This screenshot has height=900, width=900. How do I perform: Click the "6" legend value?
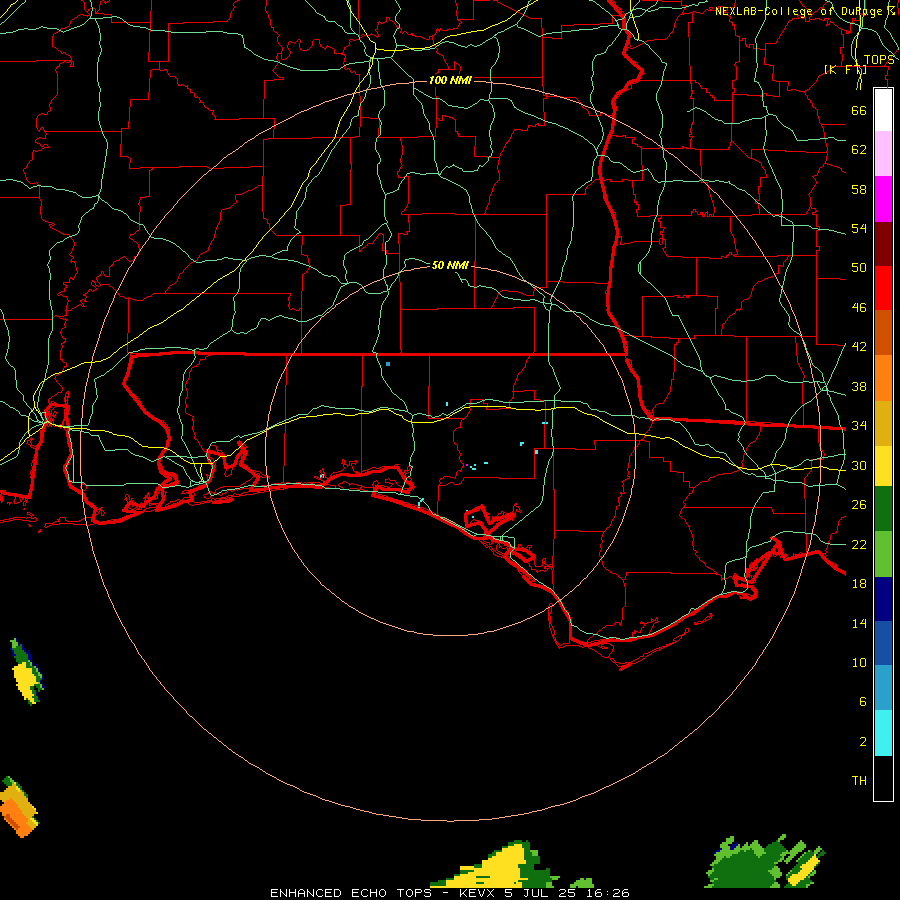pos(863,701)
